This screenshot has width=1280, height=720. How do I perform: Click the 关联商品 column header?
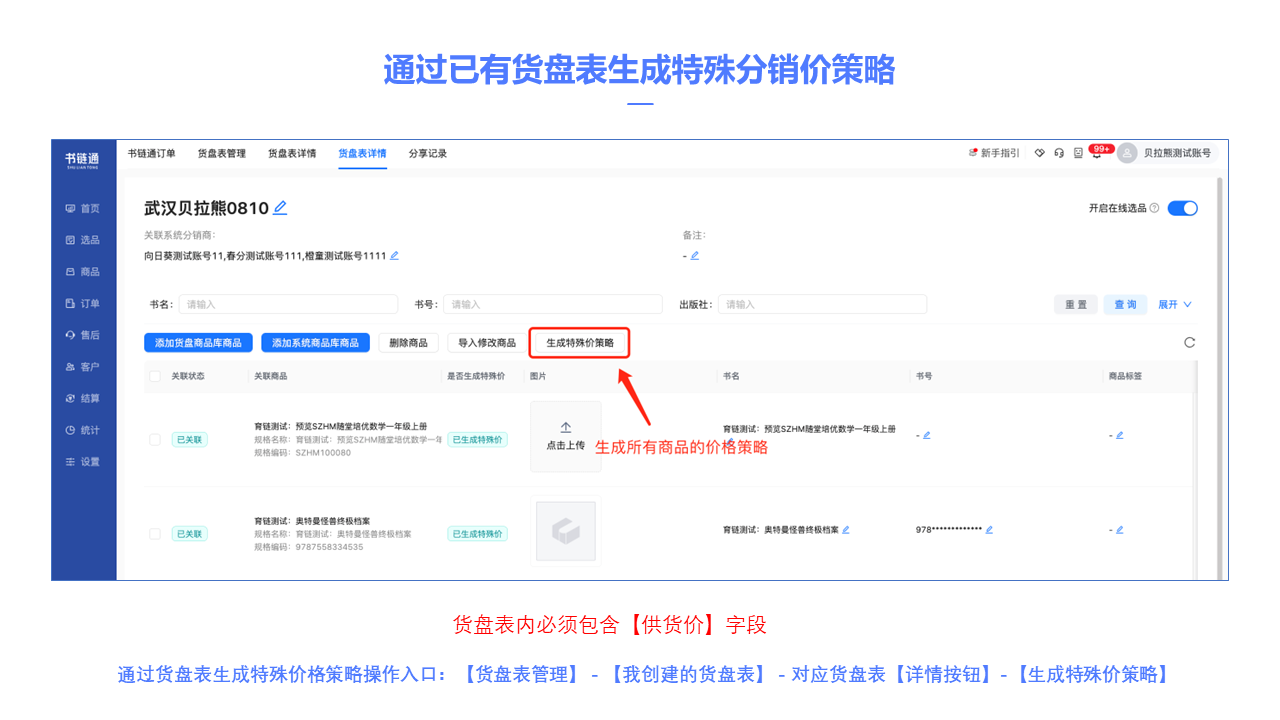[273, 376]
